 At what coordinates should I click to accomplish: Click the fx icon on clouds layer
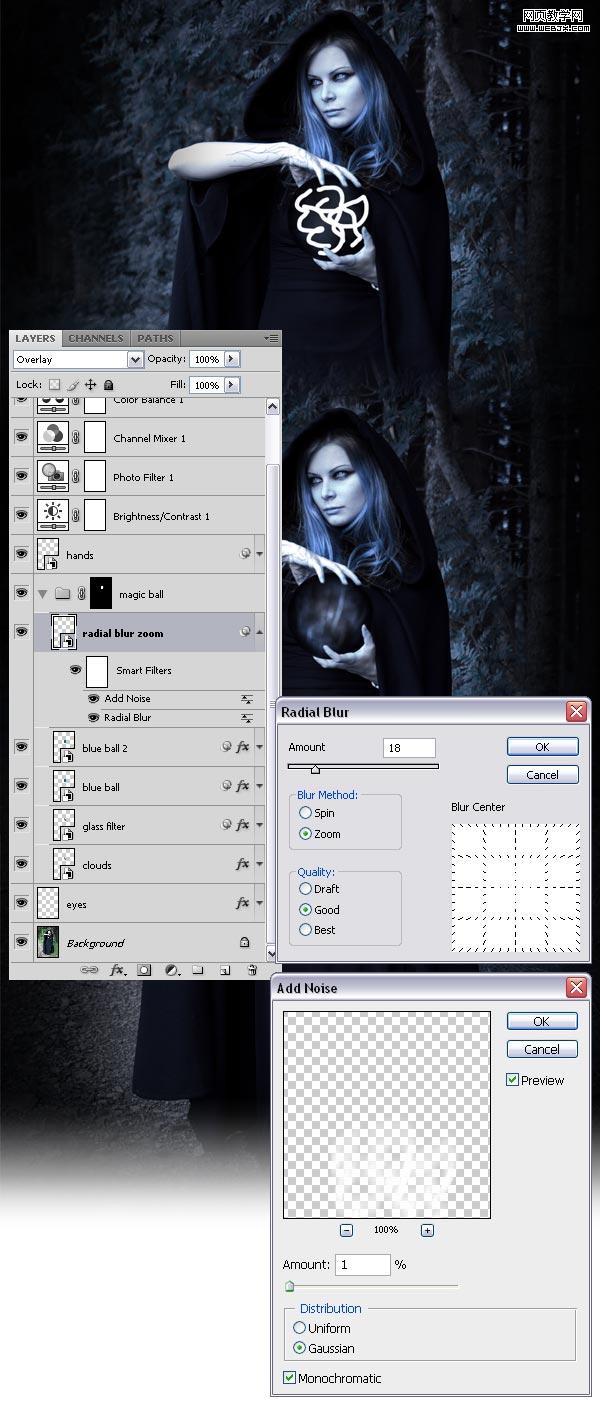click(242, 864)
